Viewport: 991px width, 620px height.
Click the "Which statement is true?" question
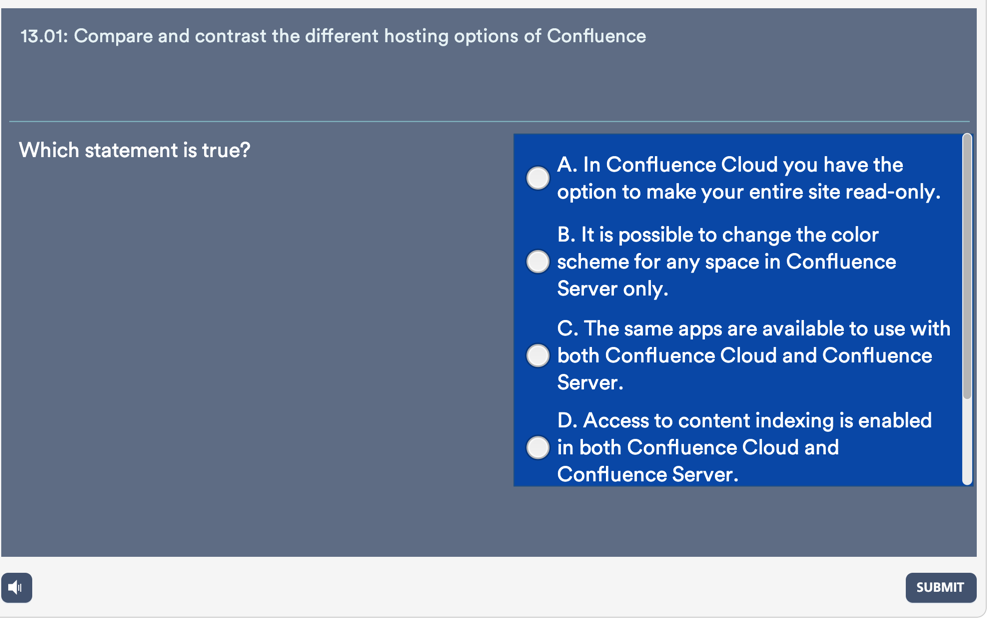tap(135, 150)
